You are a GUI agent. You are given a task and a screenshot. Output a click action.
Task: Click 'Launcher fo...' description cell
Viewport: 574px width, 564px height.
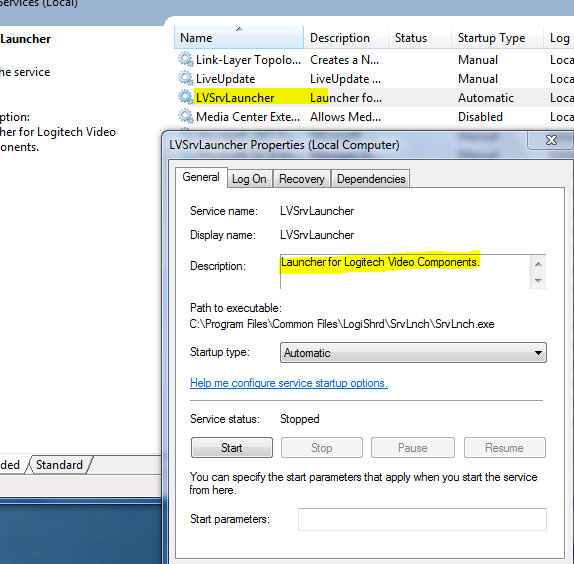click(x=346, y=98)
